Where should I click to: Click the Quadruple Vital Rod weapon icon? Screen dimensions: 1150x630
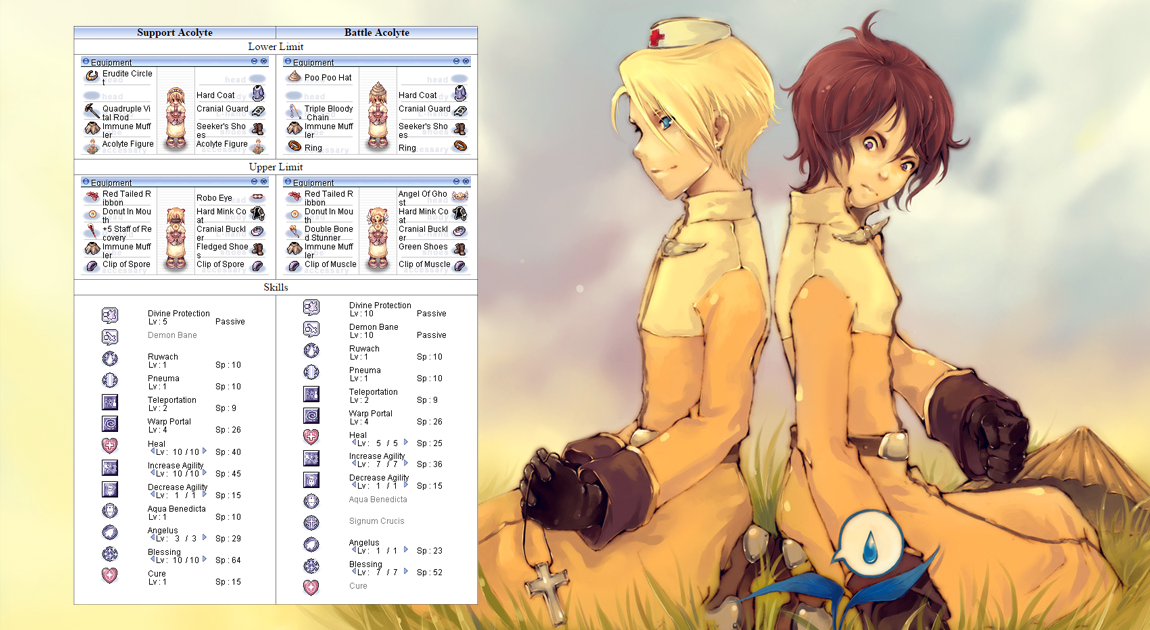[x=92, y=111]
